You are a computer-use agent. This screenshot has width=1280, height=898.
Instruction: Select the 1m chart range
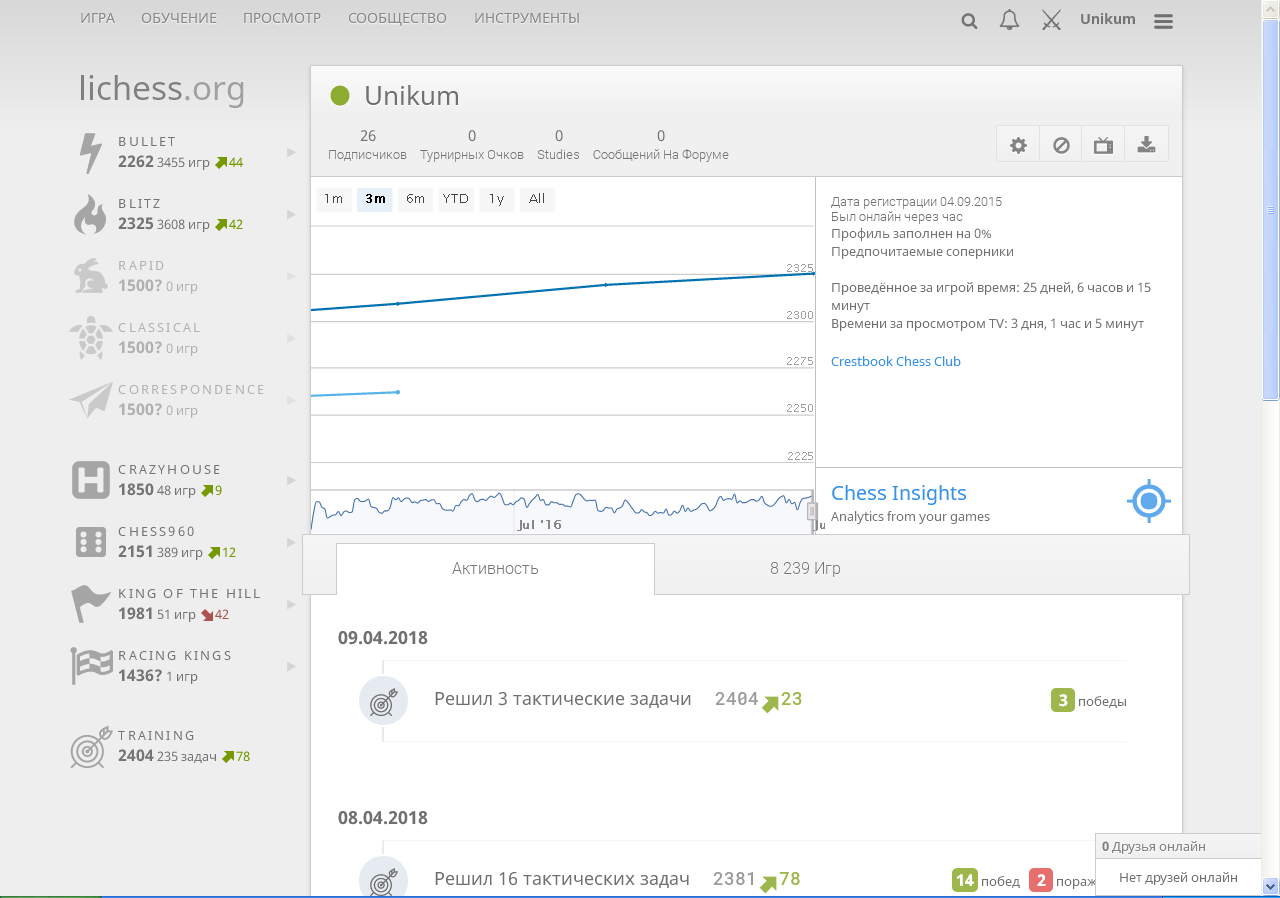point(334,199)
